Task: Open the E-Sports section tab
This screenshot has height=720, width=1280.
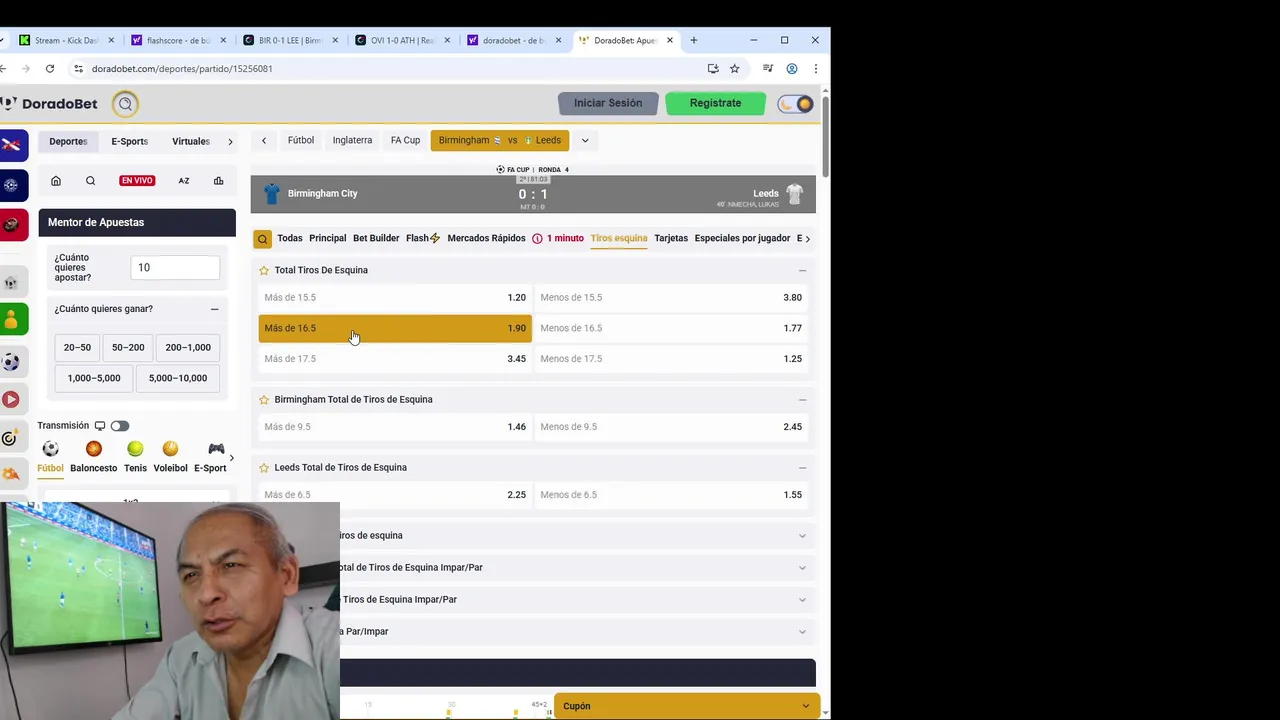Action: click(129, 141)
